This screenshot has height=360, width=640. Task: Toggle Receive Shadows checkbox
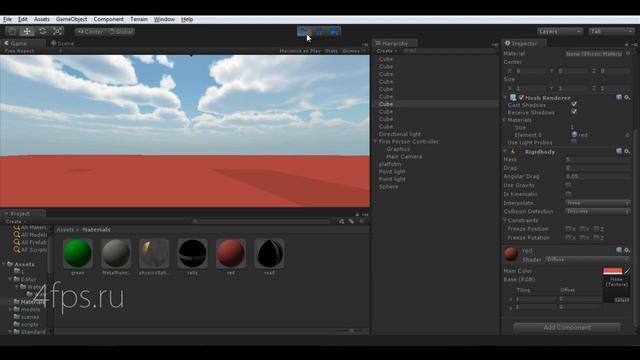pyautogui.click(x=574, y=112)
